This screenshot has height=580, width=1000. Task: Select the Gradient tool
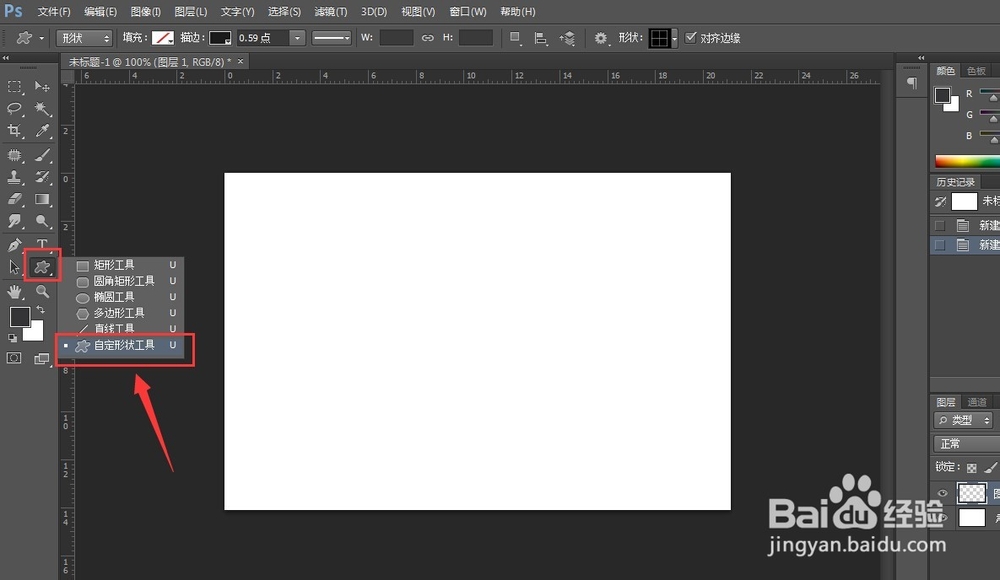[42, 199]
